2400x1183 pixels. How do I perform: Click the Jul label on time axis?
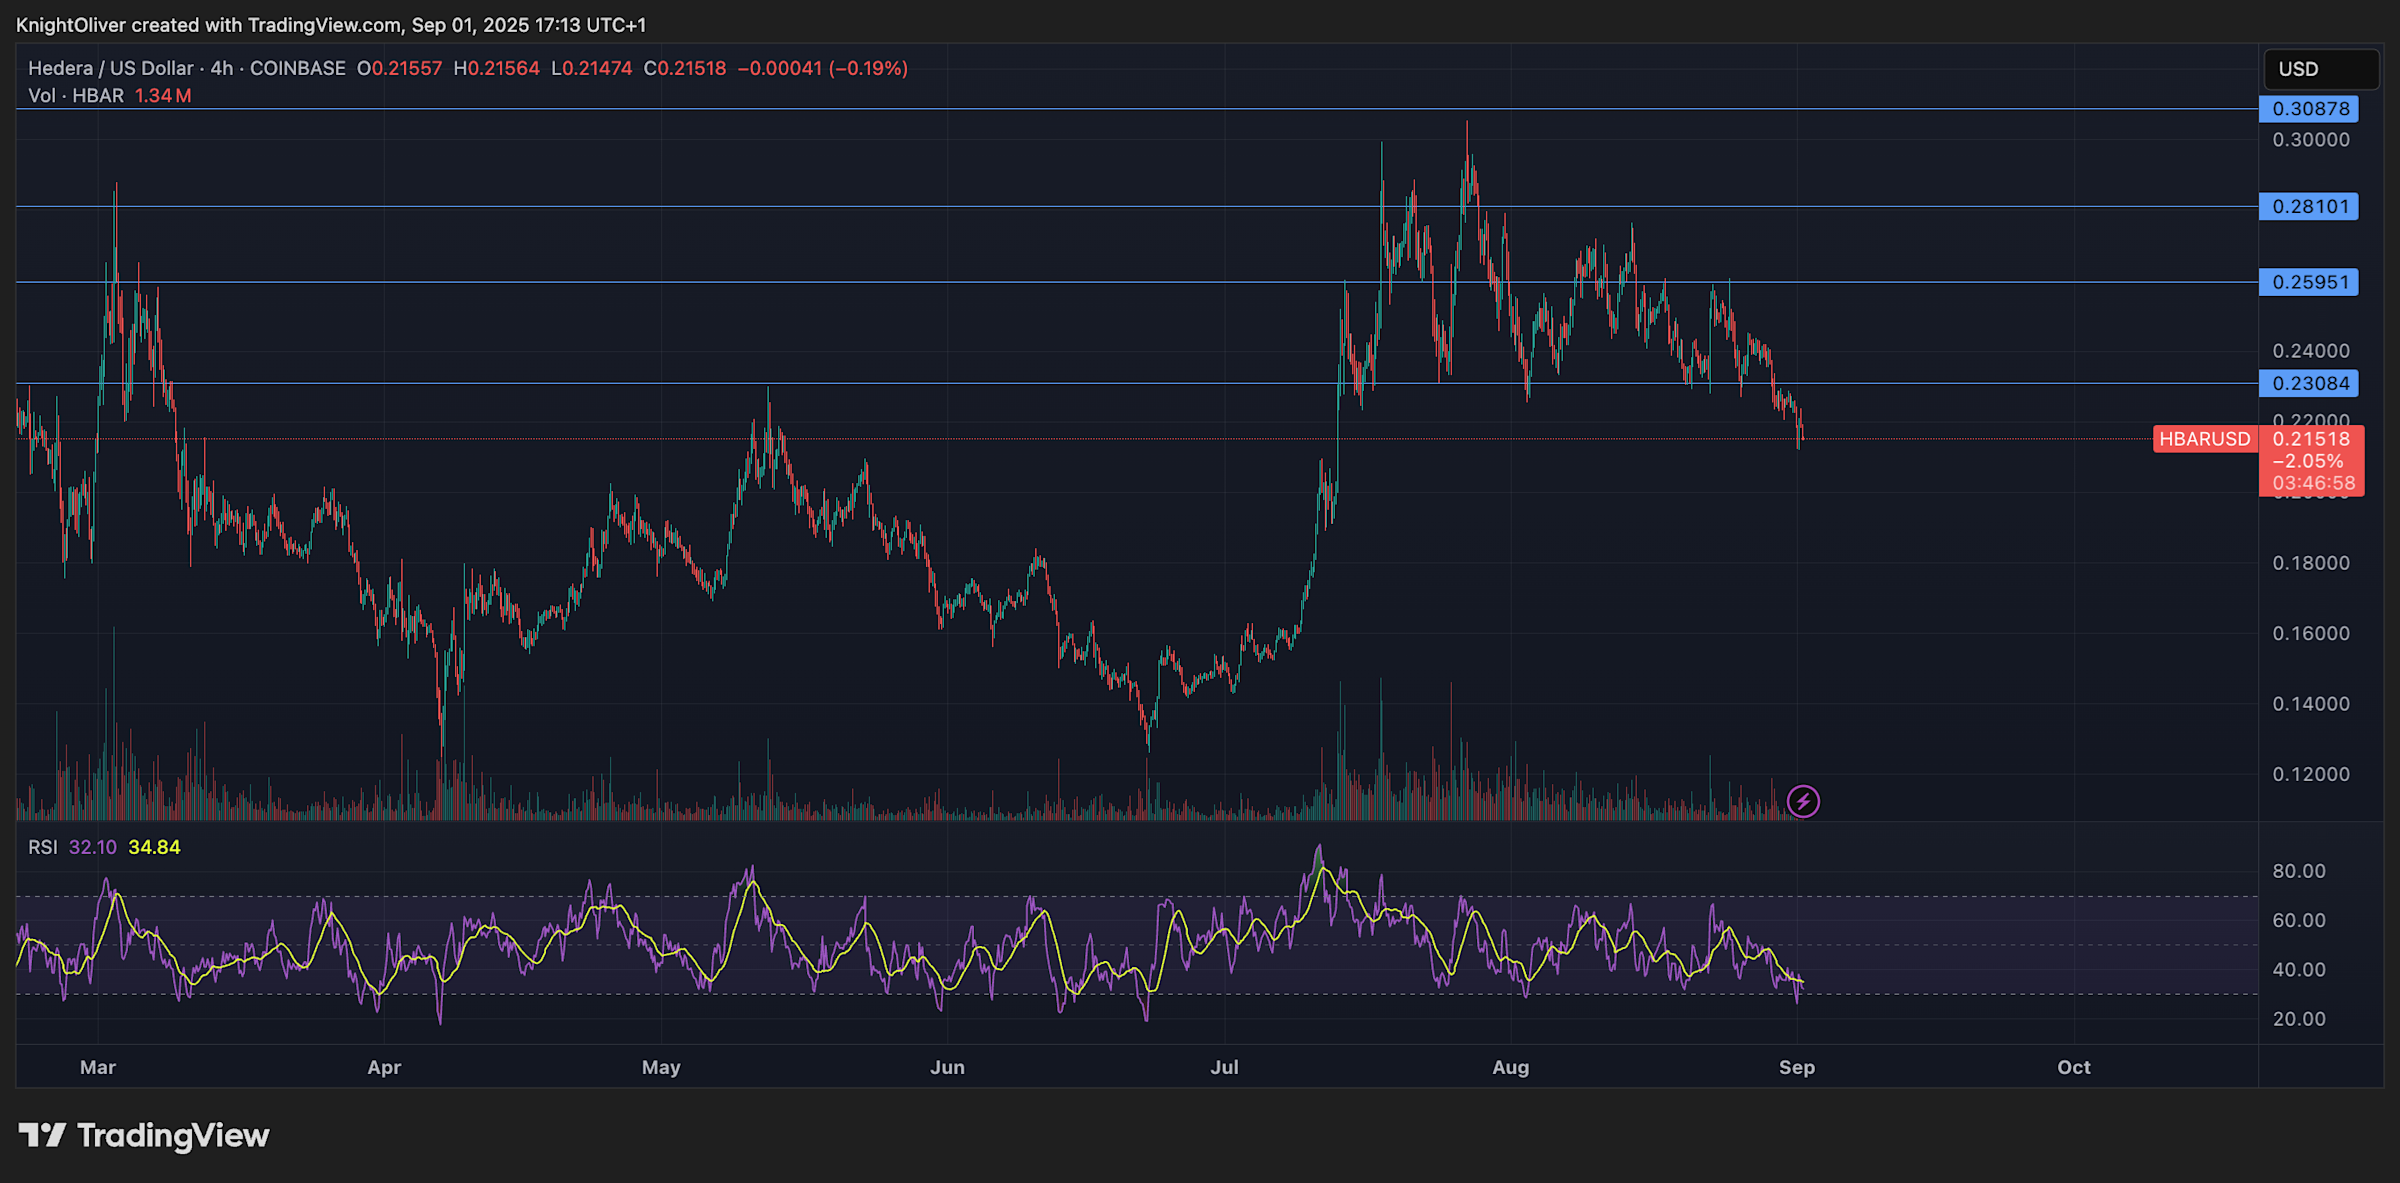pyautogui.click(x=1224, y=1067)
